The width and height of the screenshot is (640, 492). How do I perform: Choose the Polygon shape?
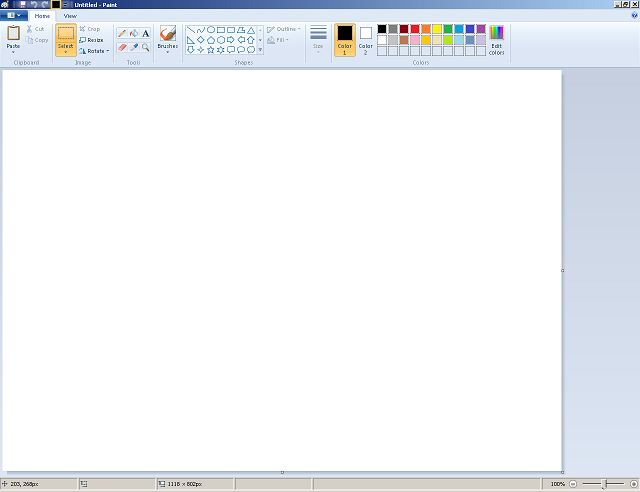coord(241,30)
